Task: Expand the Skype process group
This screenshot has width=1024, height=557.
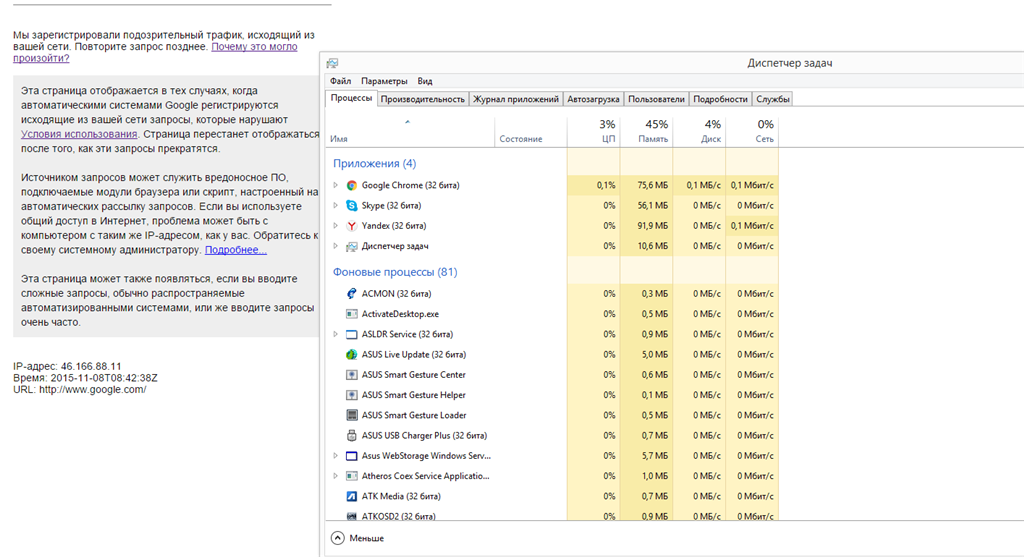Action: pos(336,206)
